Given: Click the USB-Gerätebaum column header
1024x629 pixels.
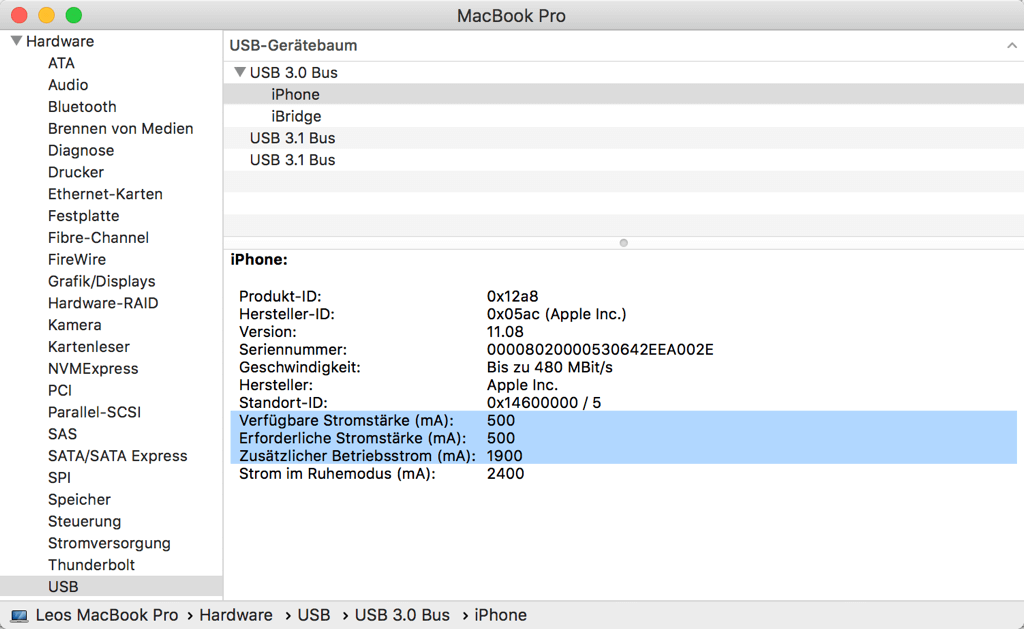Looking at the screenshot, I should point(624,45).
